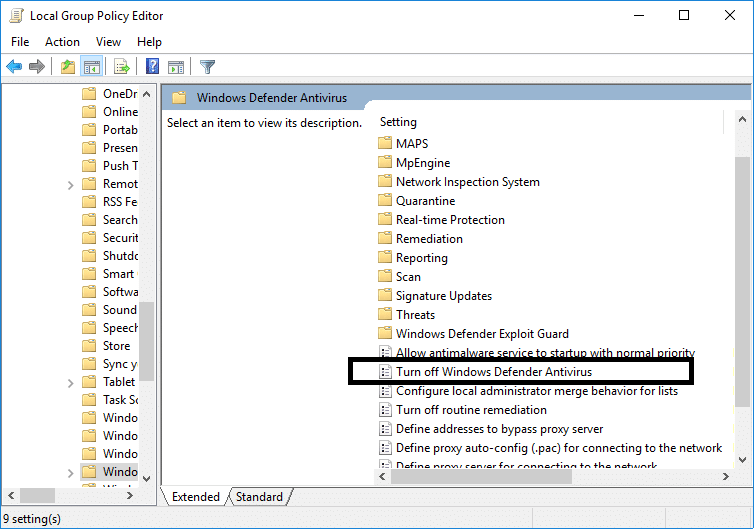
Task: Switch to the Extended tab
Action: [x=196, y=497]
